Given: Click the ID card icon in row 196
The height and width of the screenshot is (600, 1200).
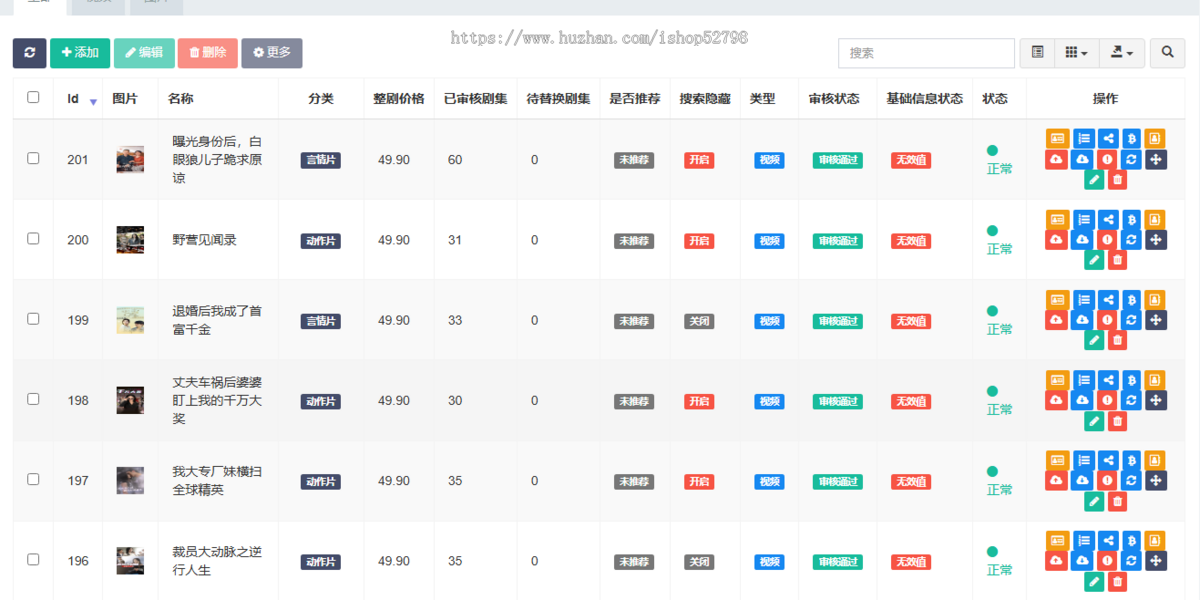Looking at the screenshot, I should tap(1057, 539).
